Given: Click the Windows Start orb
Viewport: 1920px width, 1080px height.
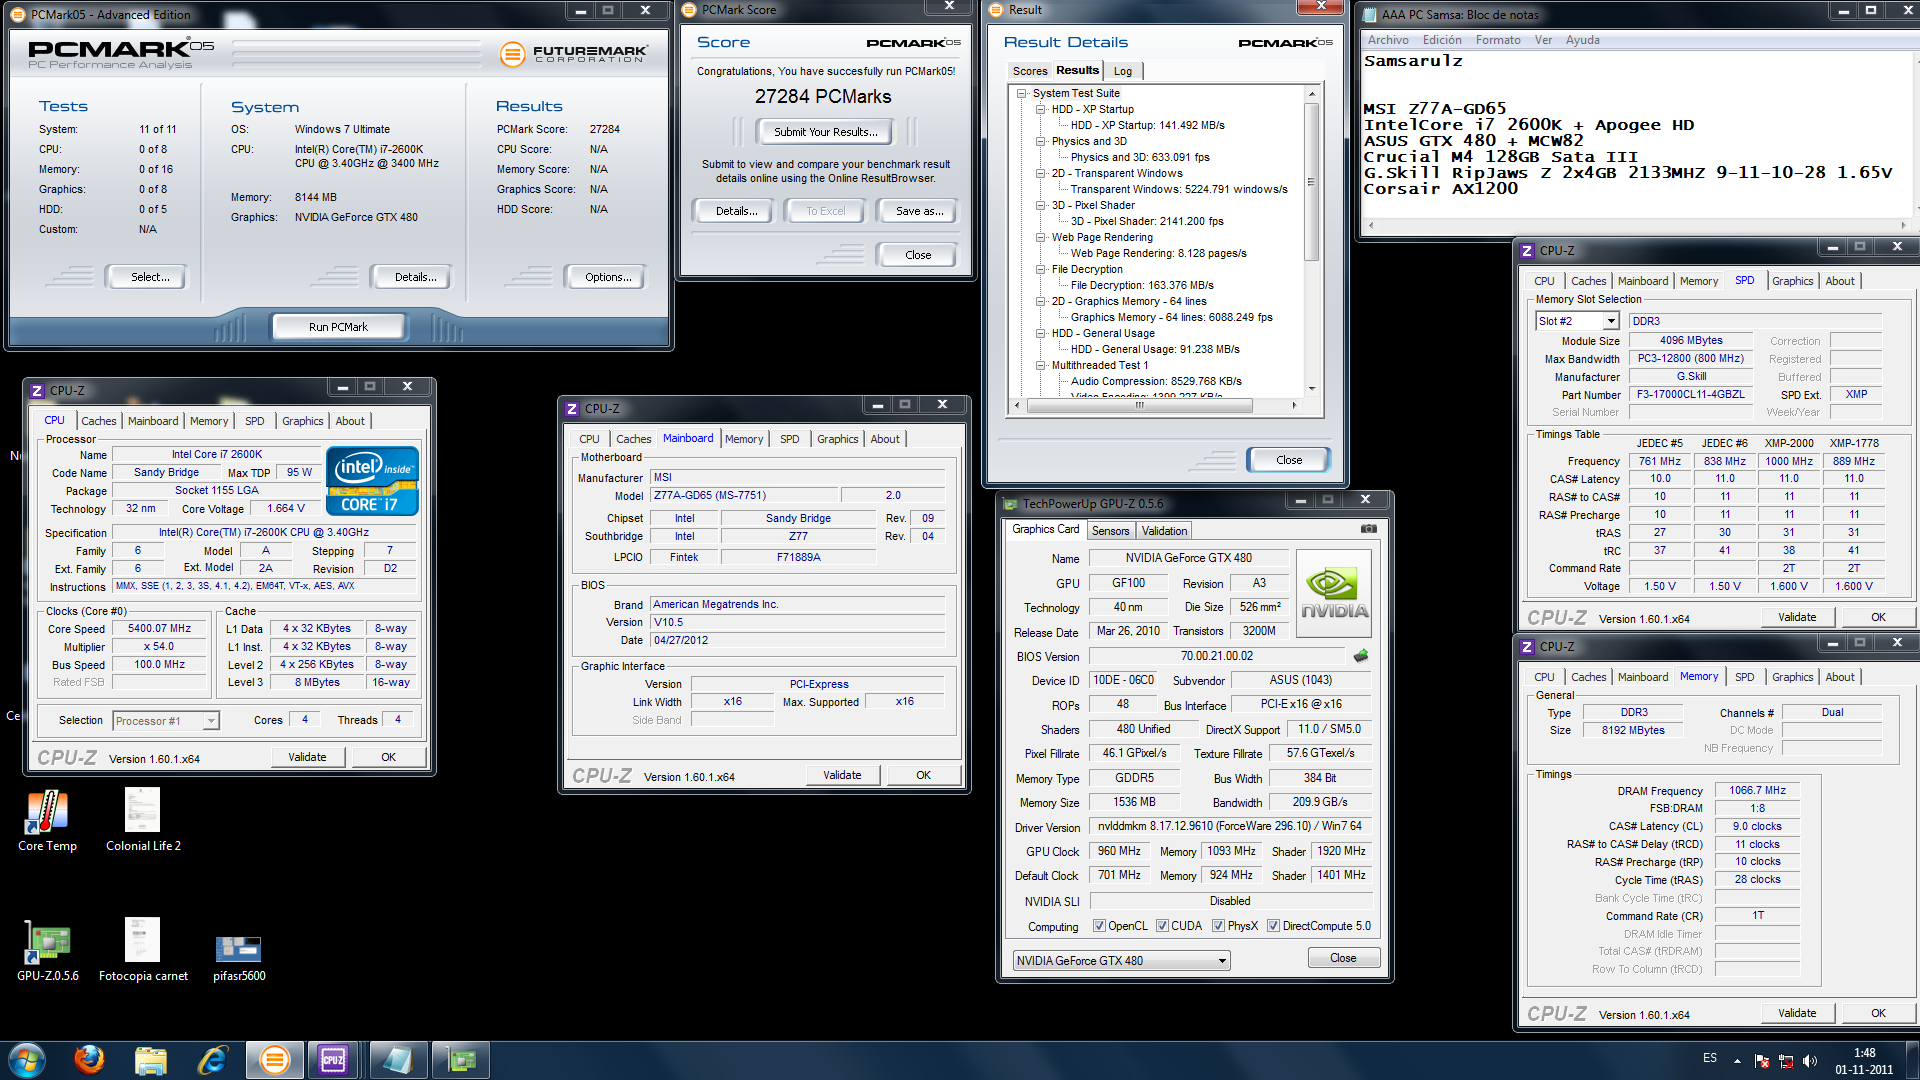Looking at the screenshot, I should [27, 1060].
